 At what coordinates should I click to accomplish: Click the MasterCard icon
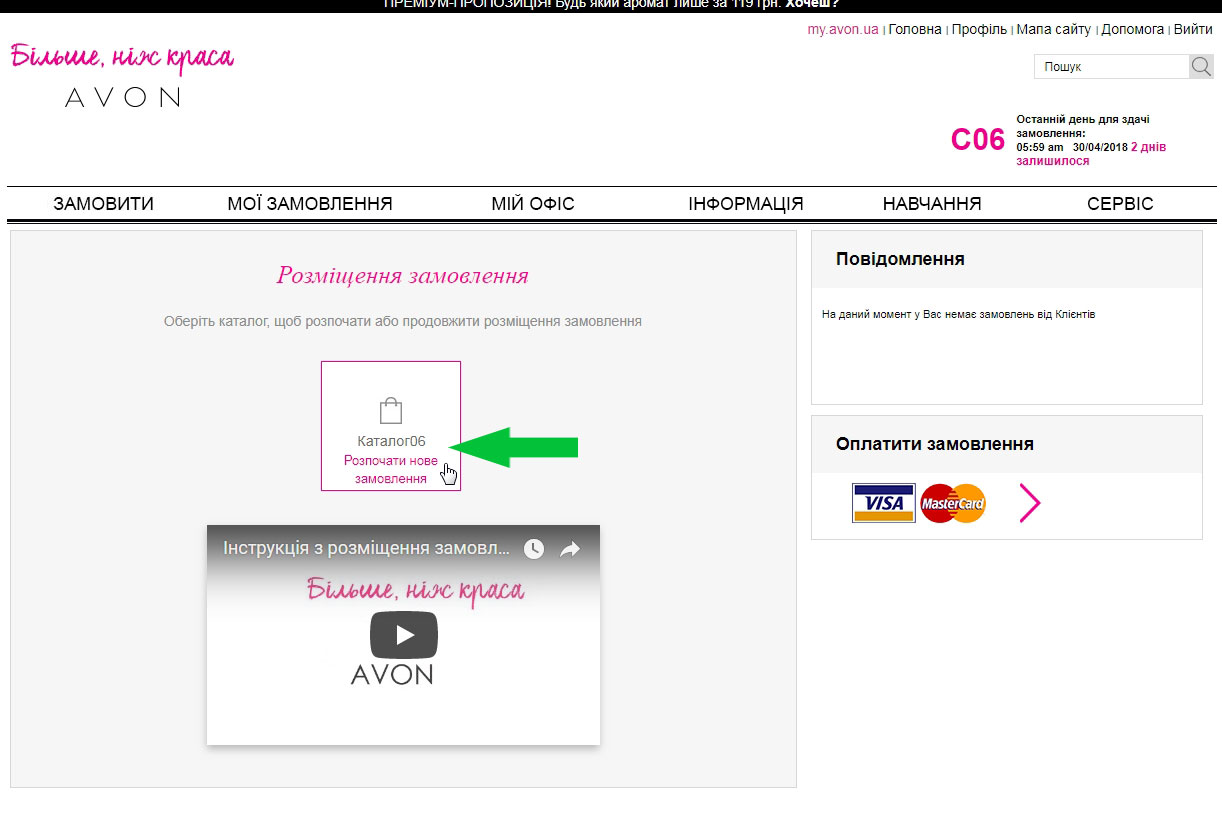(953, 503)
